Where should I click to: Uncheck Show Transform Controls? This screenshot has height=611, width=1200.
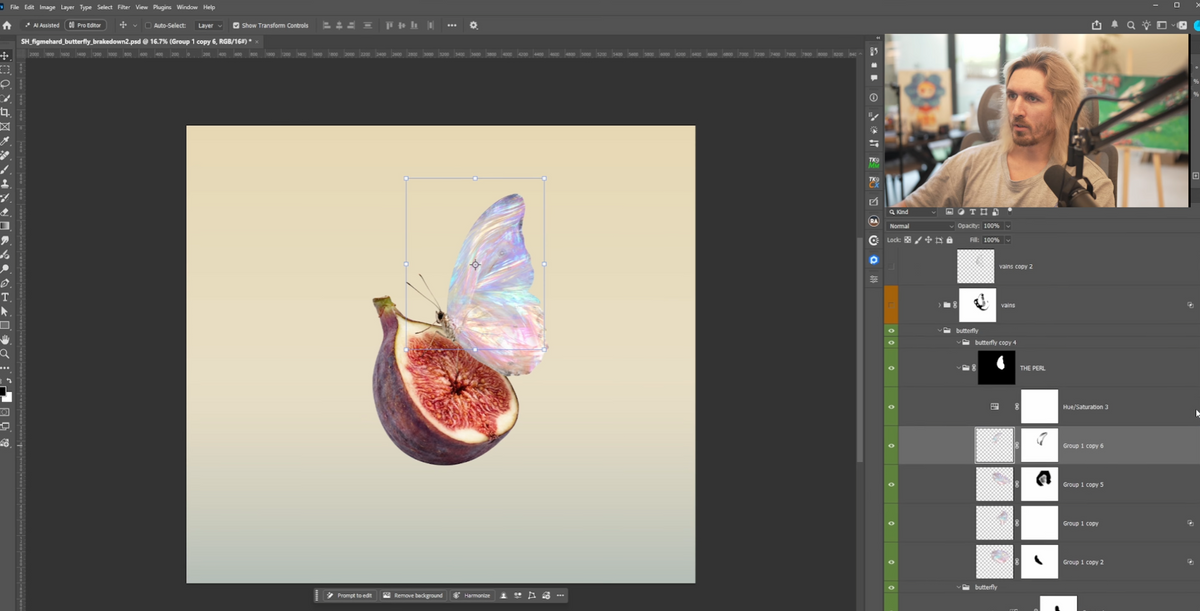point(236,25)
